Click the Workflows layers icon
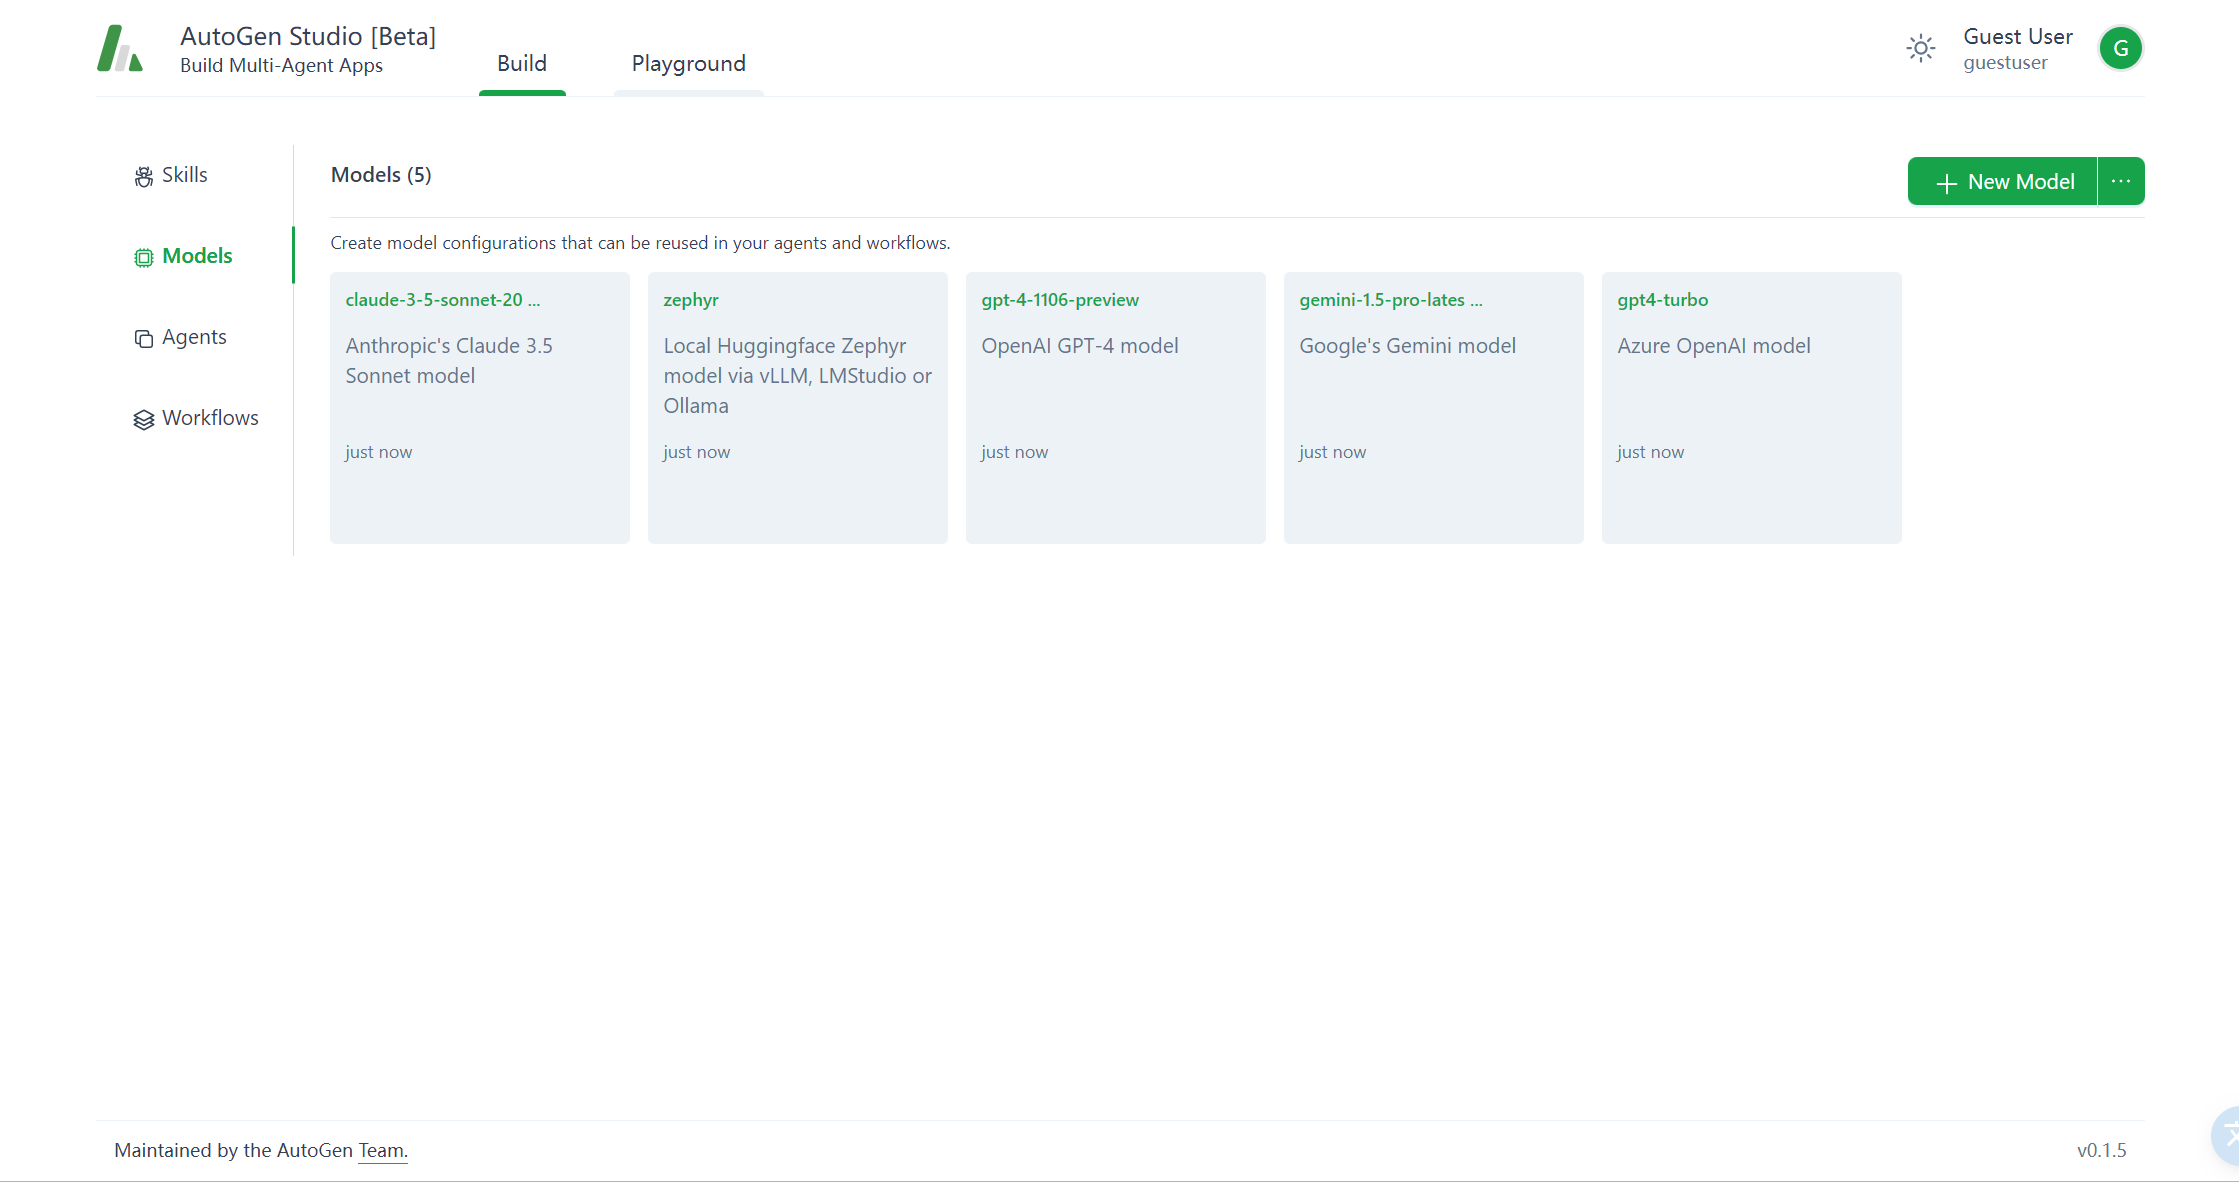Viewport: 2239px width, 1182px height. click(x=144, y=419)
